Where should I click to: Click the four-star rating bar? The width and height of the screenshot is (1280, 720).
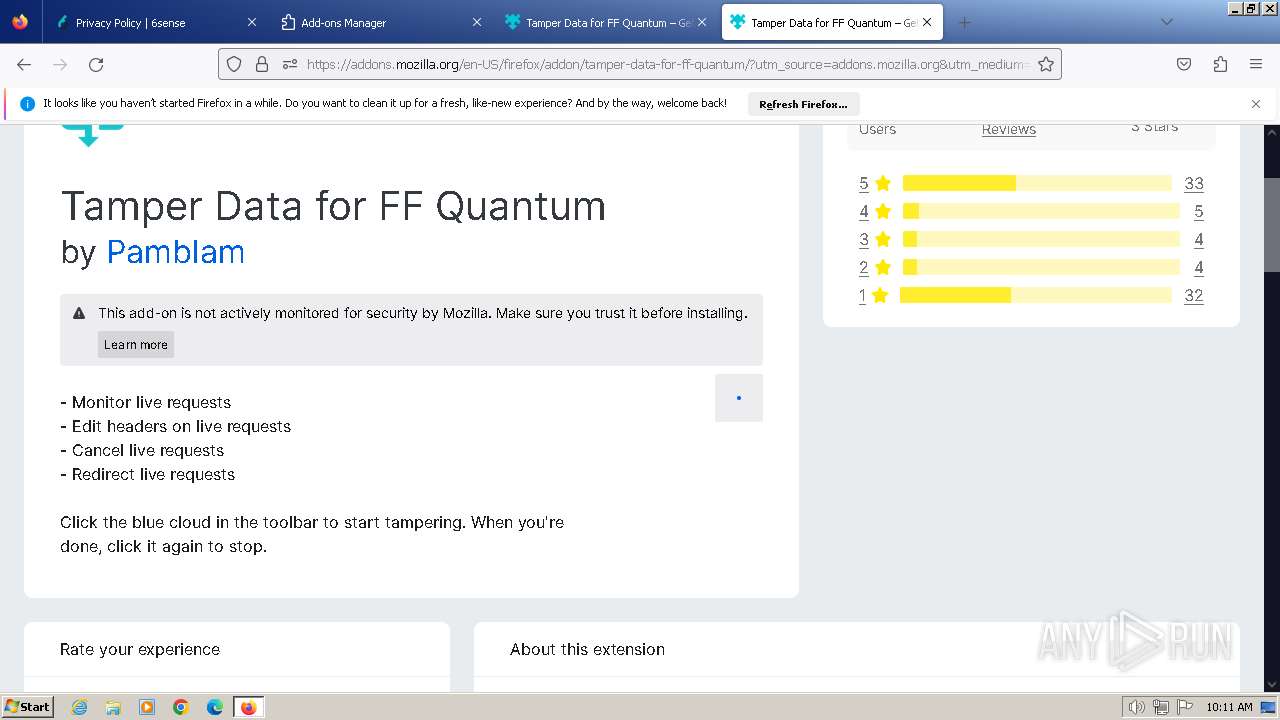1041,211
